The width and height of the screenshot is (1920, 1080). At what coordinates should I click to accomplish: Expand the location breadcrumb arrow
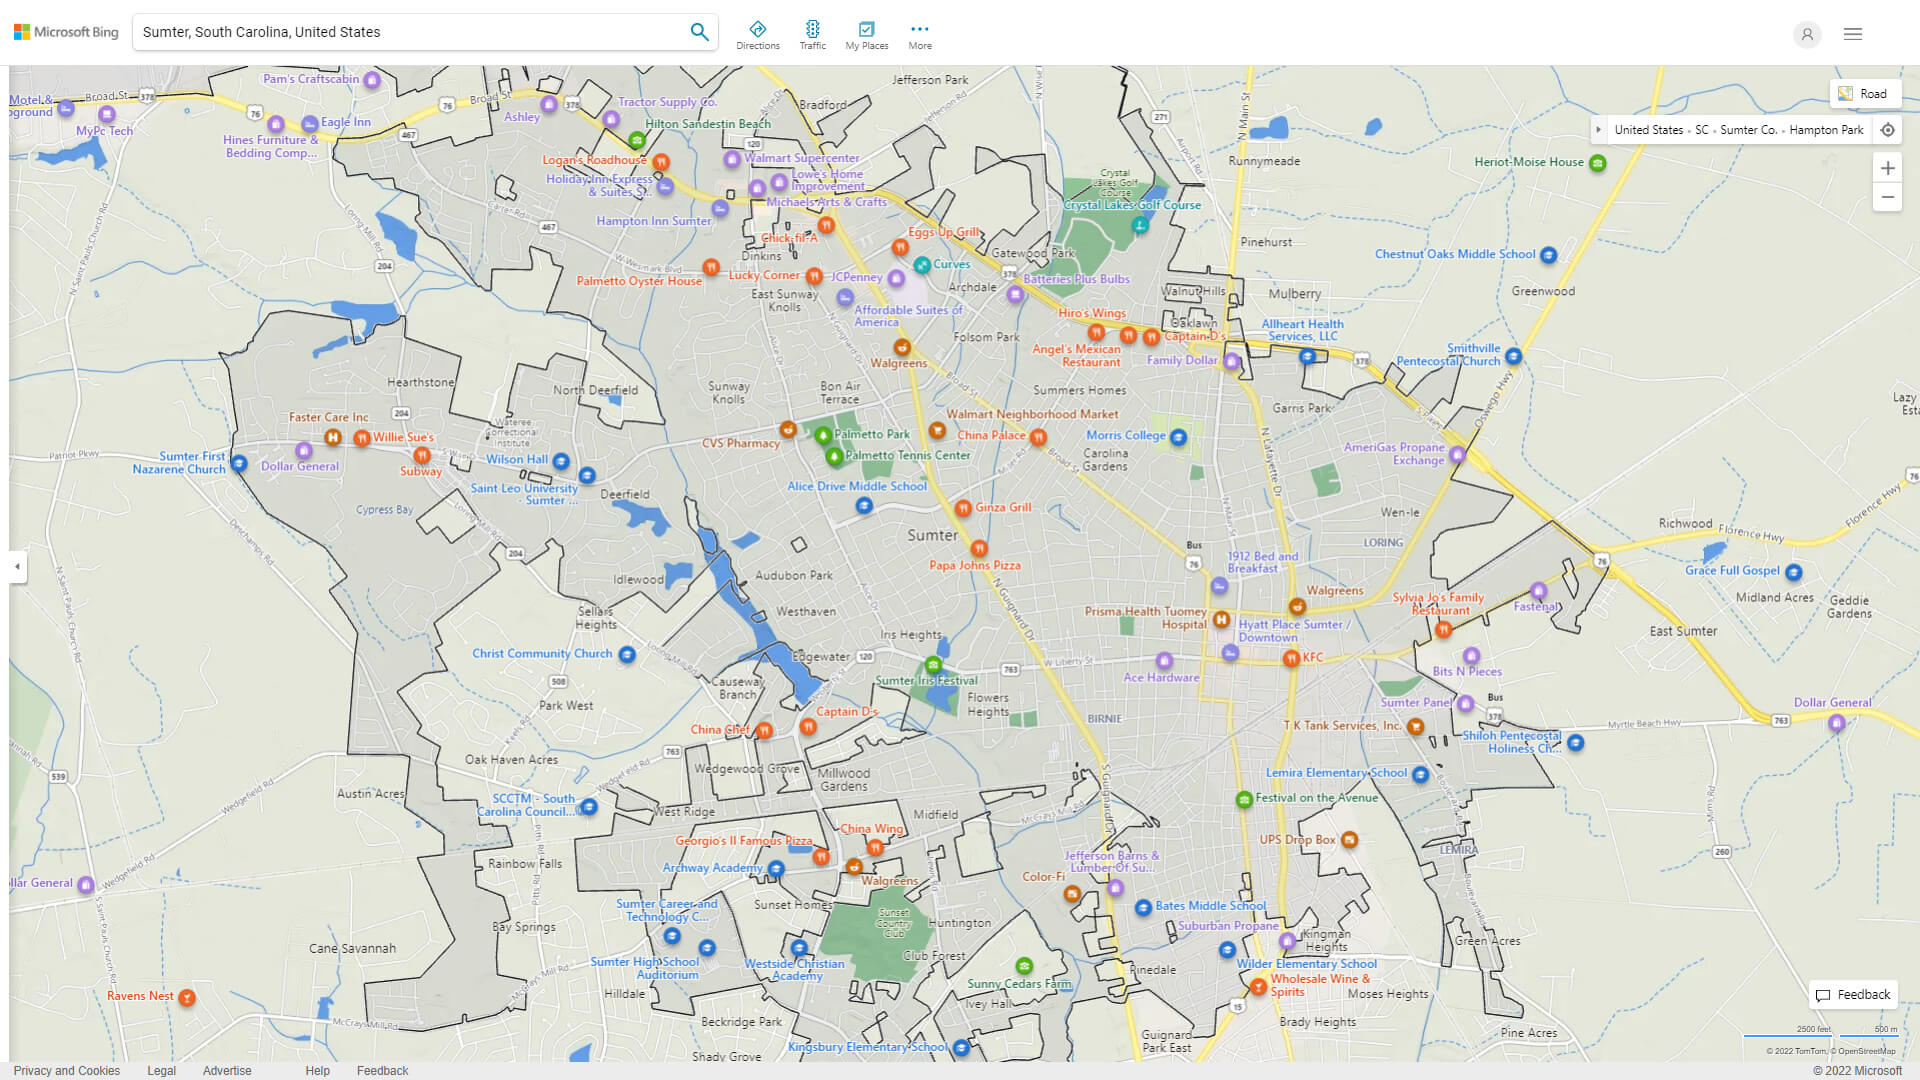pyautogui.click(x=1599, y=130)
